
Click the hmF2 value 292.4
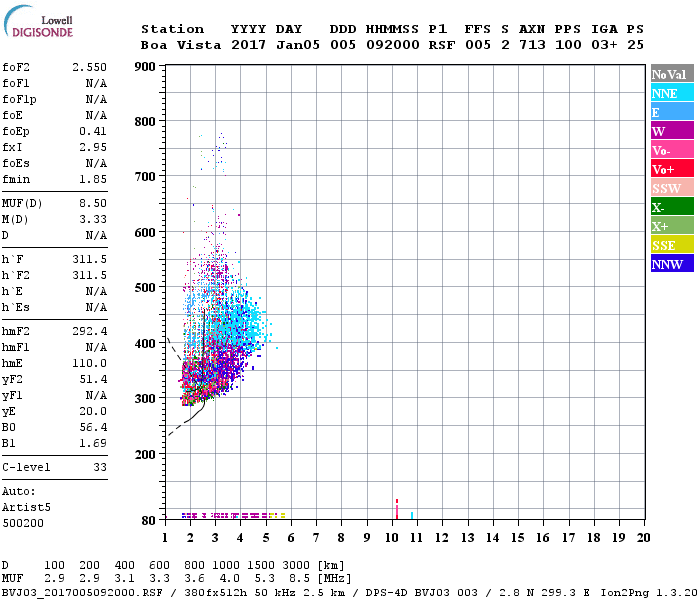click(x=89, y=331)
